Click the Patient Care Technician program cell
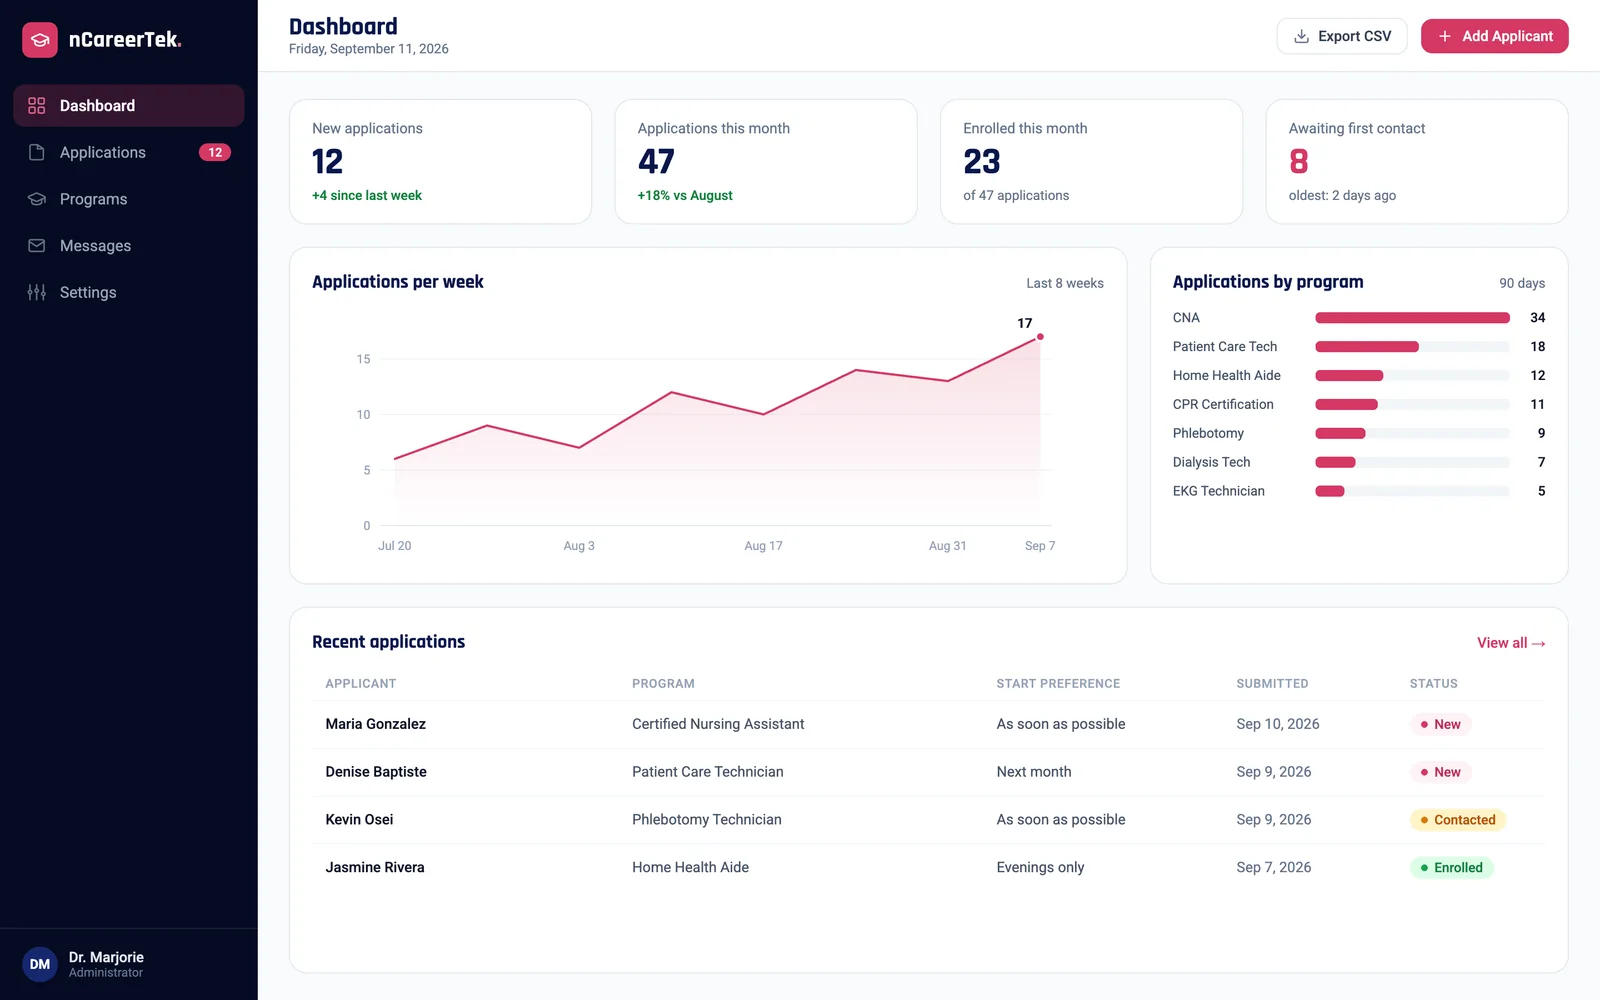The height and width of the screenshot is (1000, 1600). (708, 772)
